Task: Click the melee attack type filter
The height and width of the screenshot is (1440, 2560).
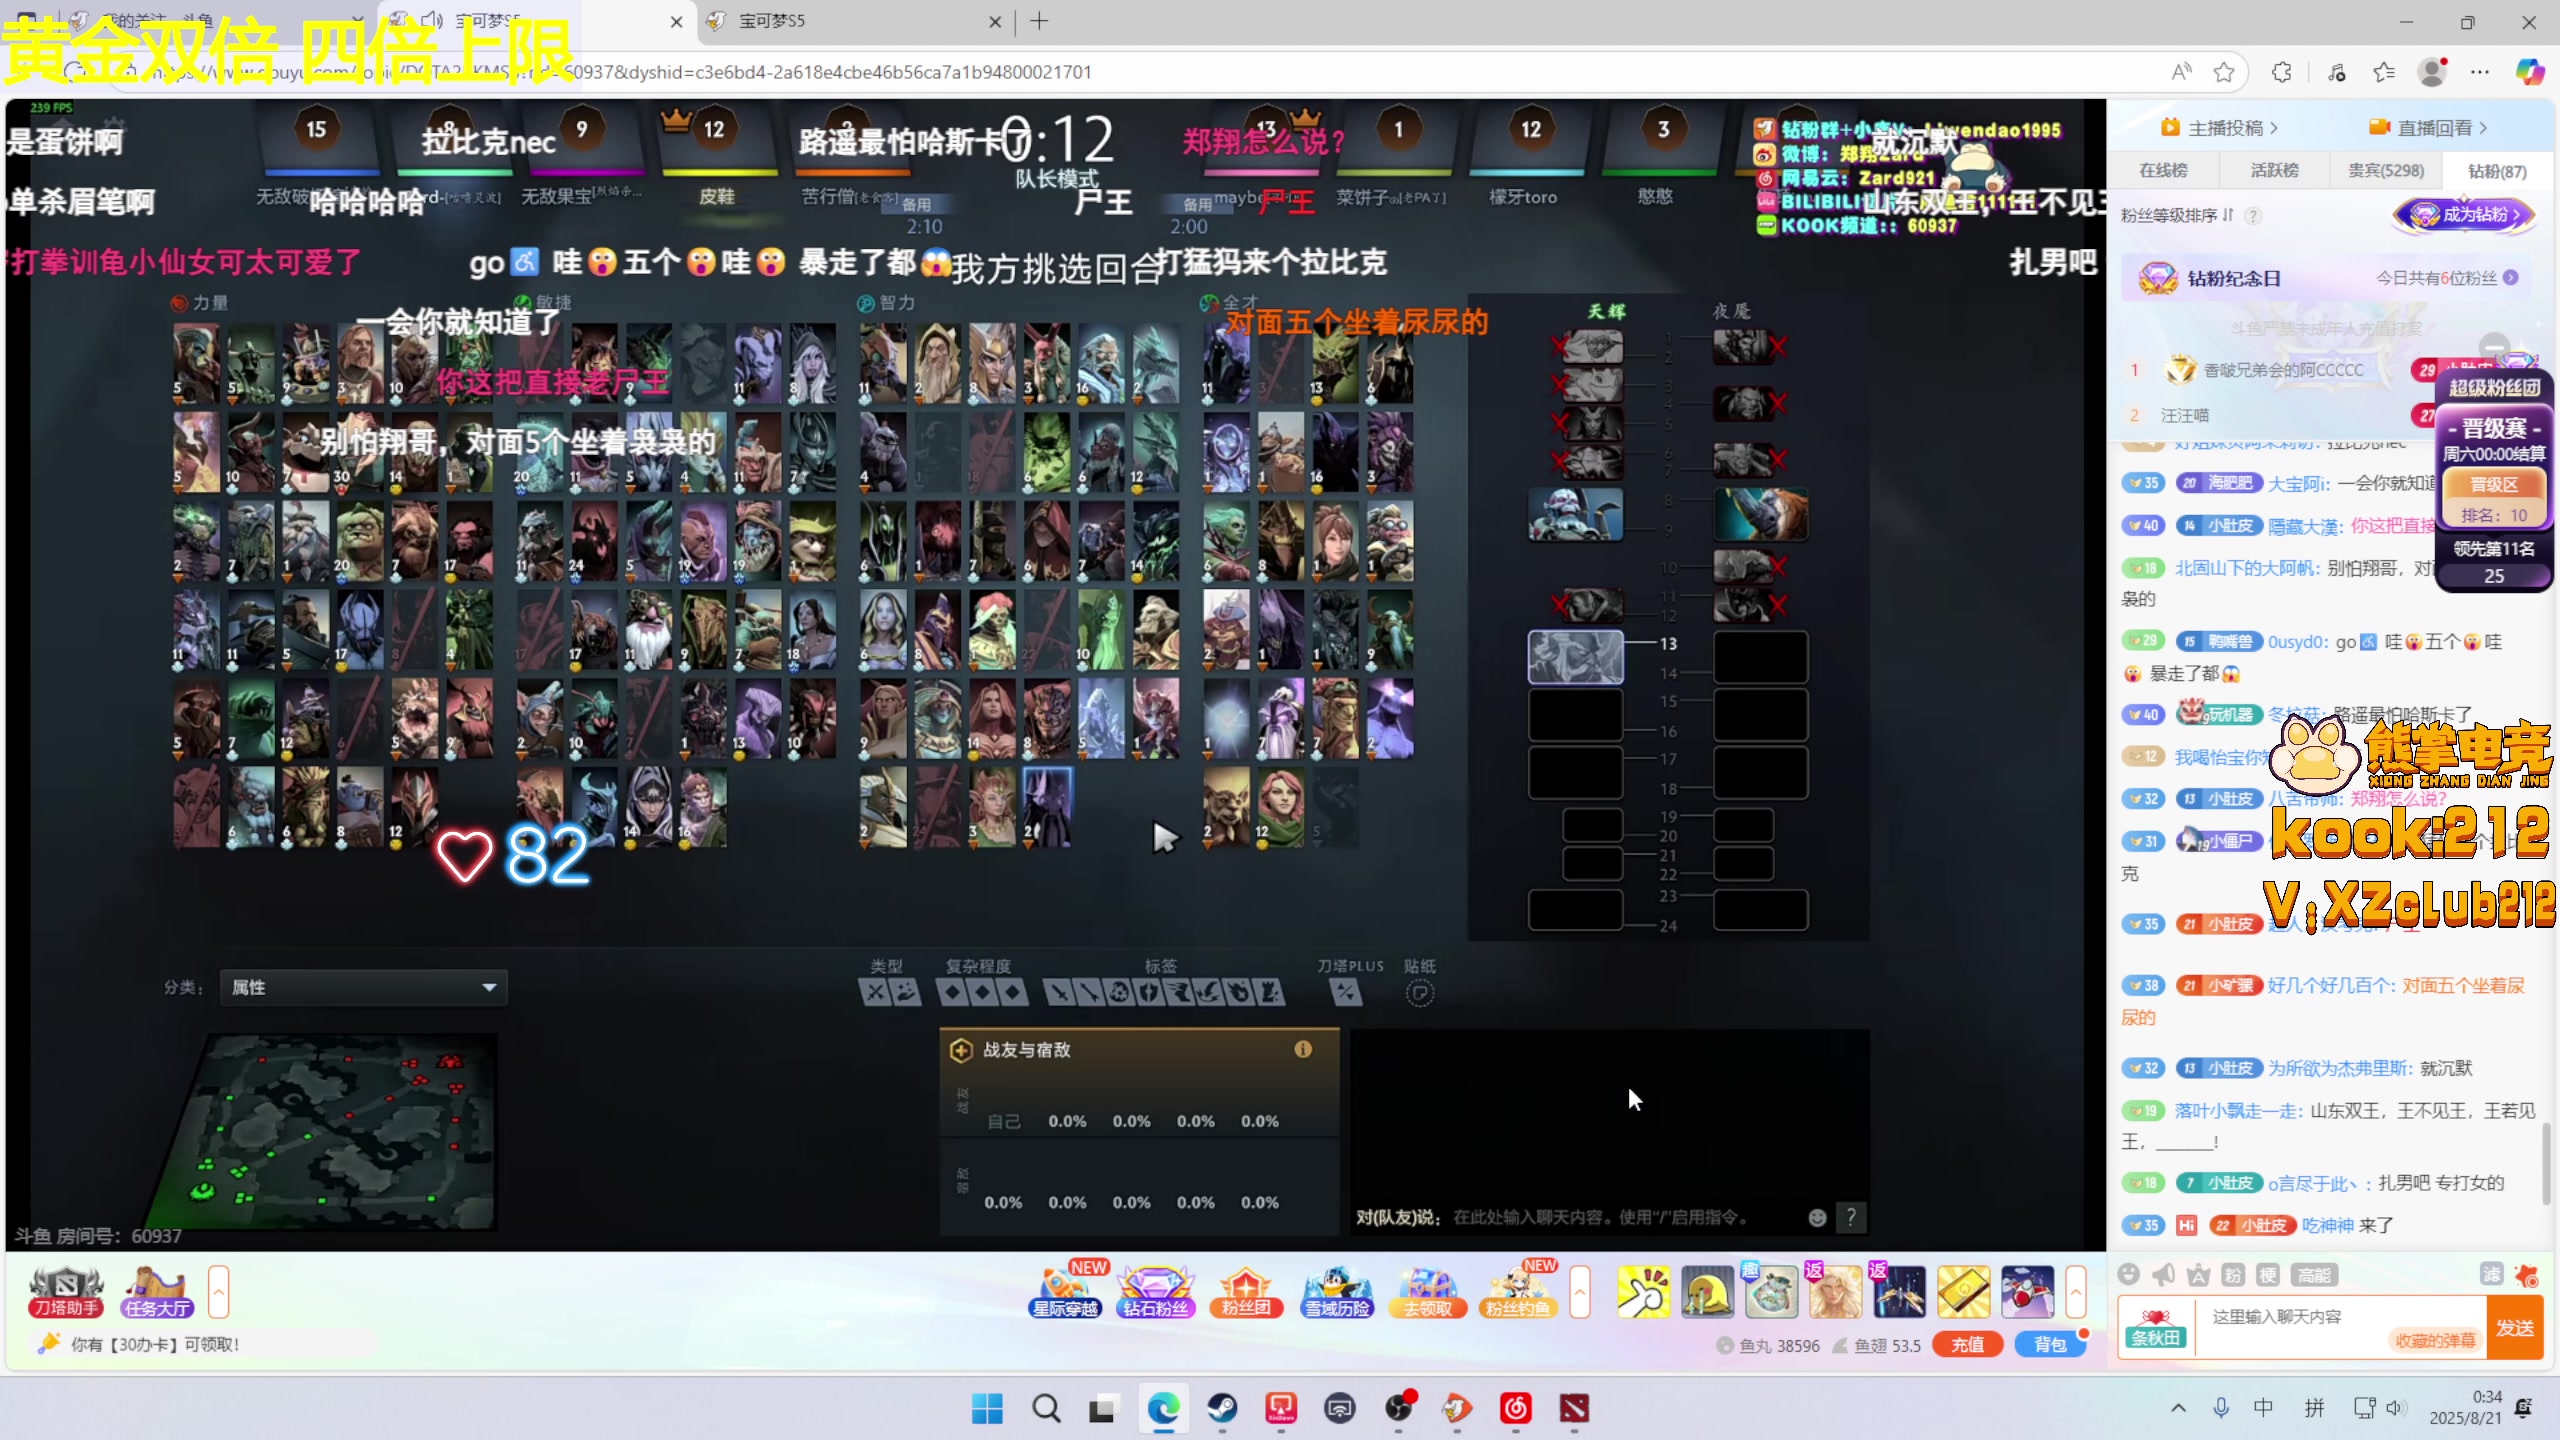Action: 875,993
